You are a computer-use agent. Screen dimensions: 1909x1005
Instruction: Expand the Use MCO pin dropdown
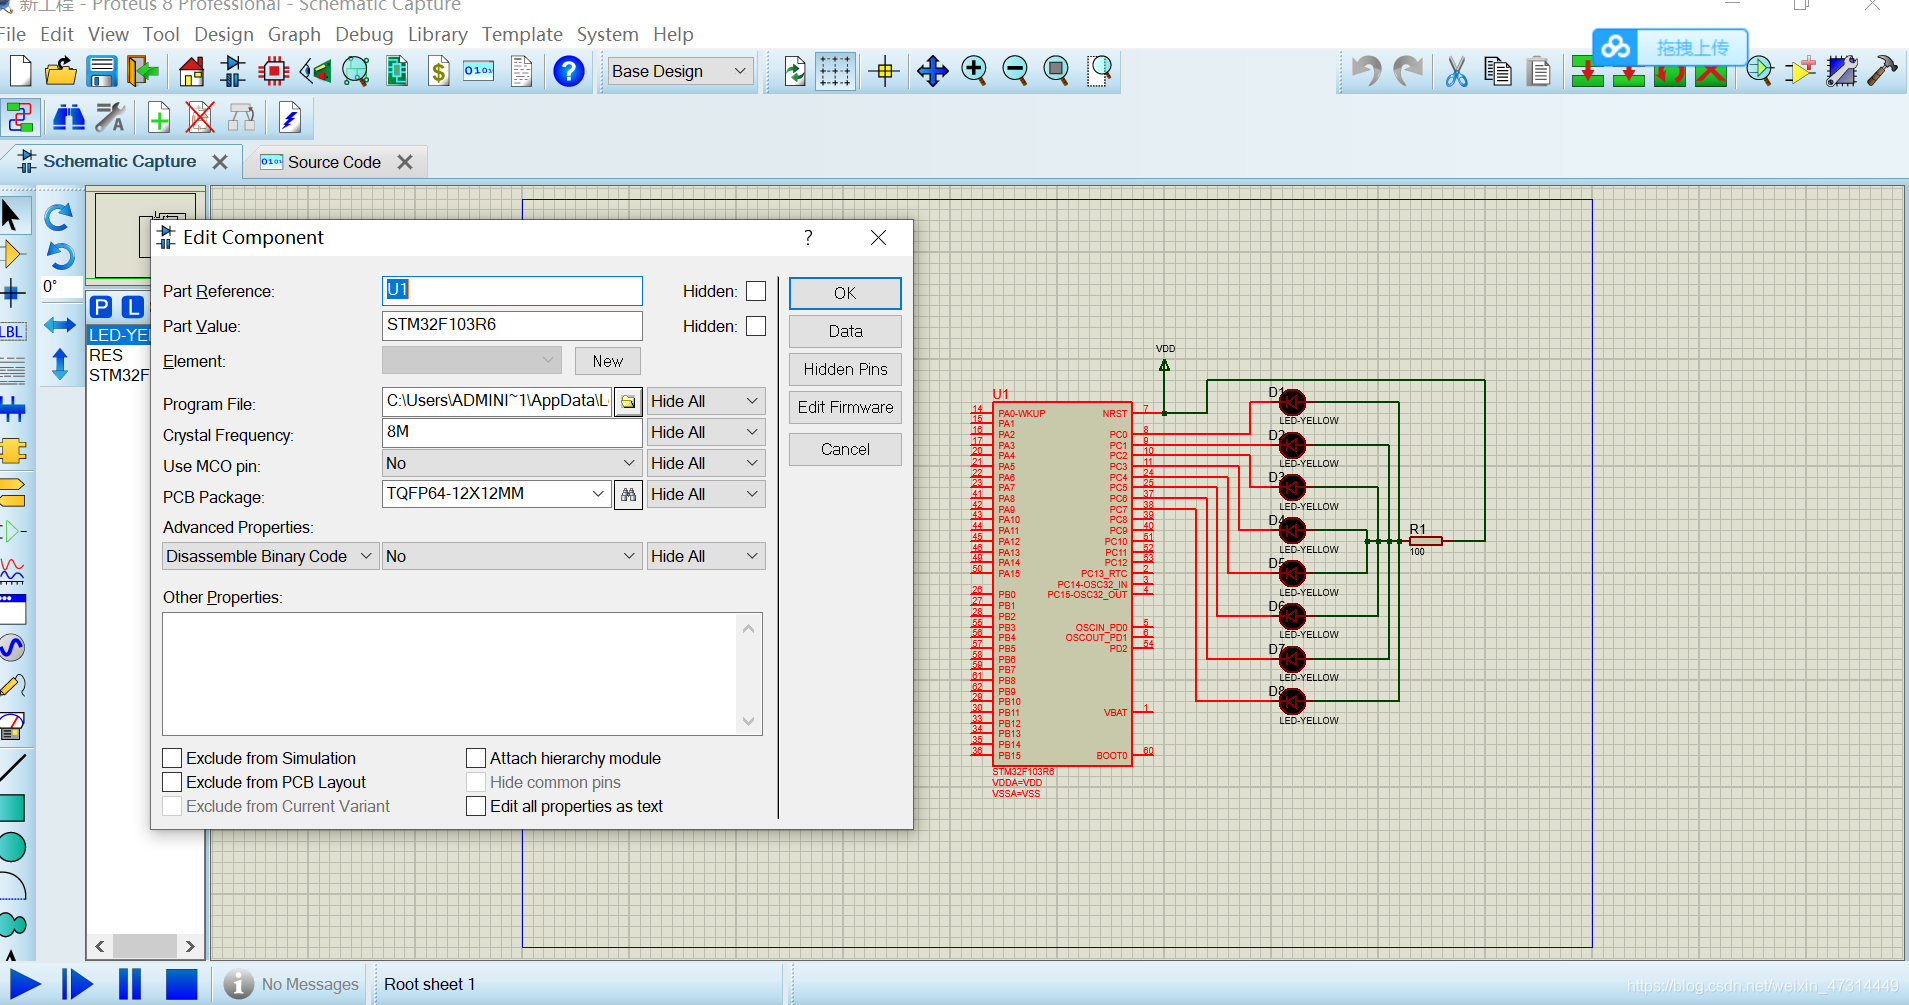[x=628, y=463]
